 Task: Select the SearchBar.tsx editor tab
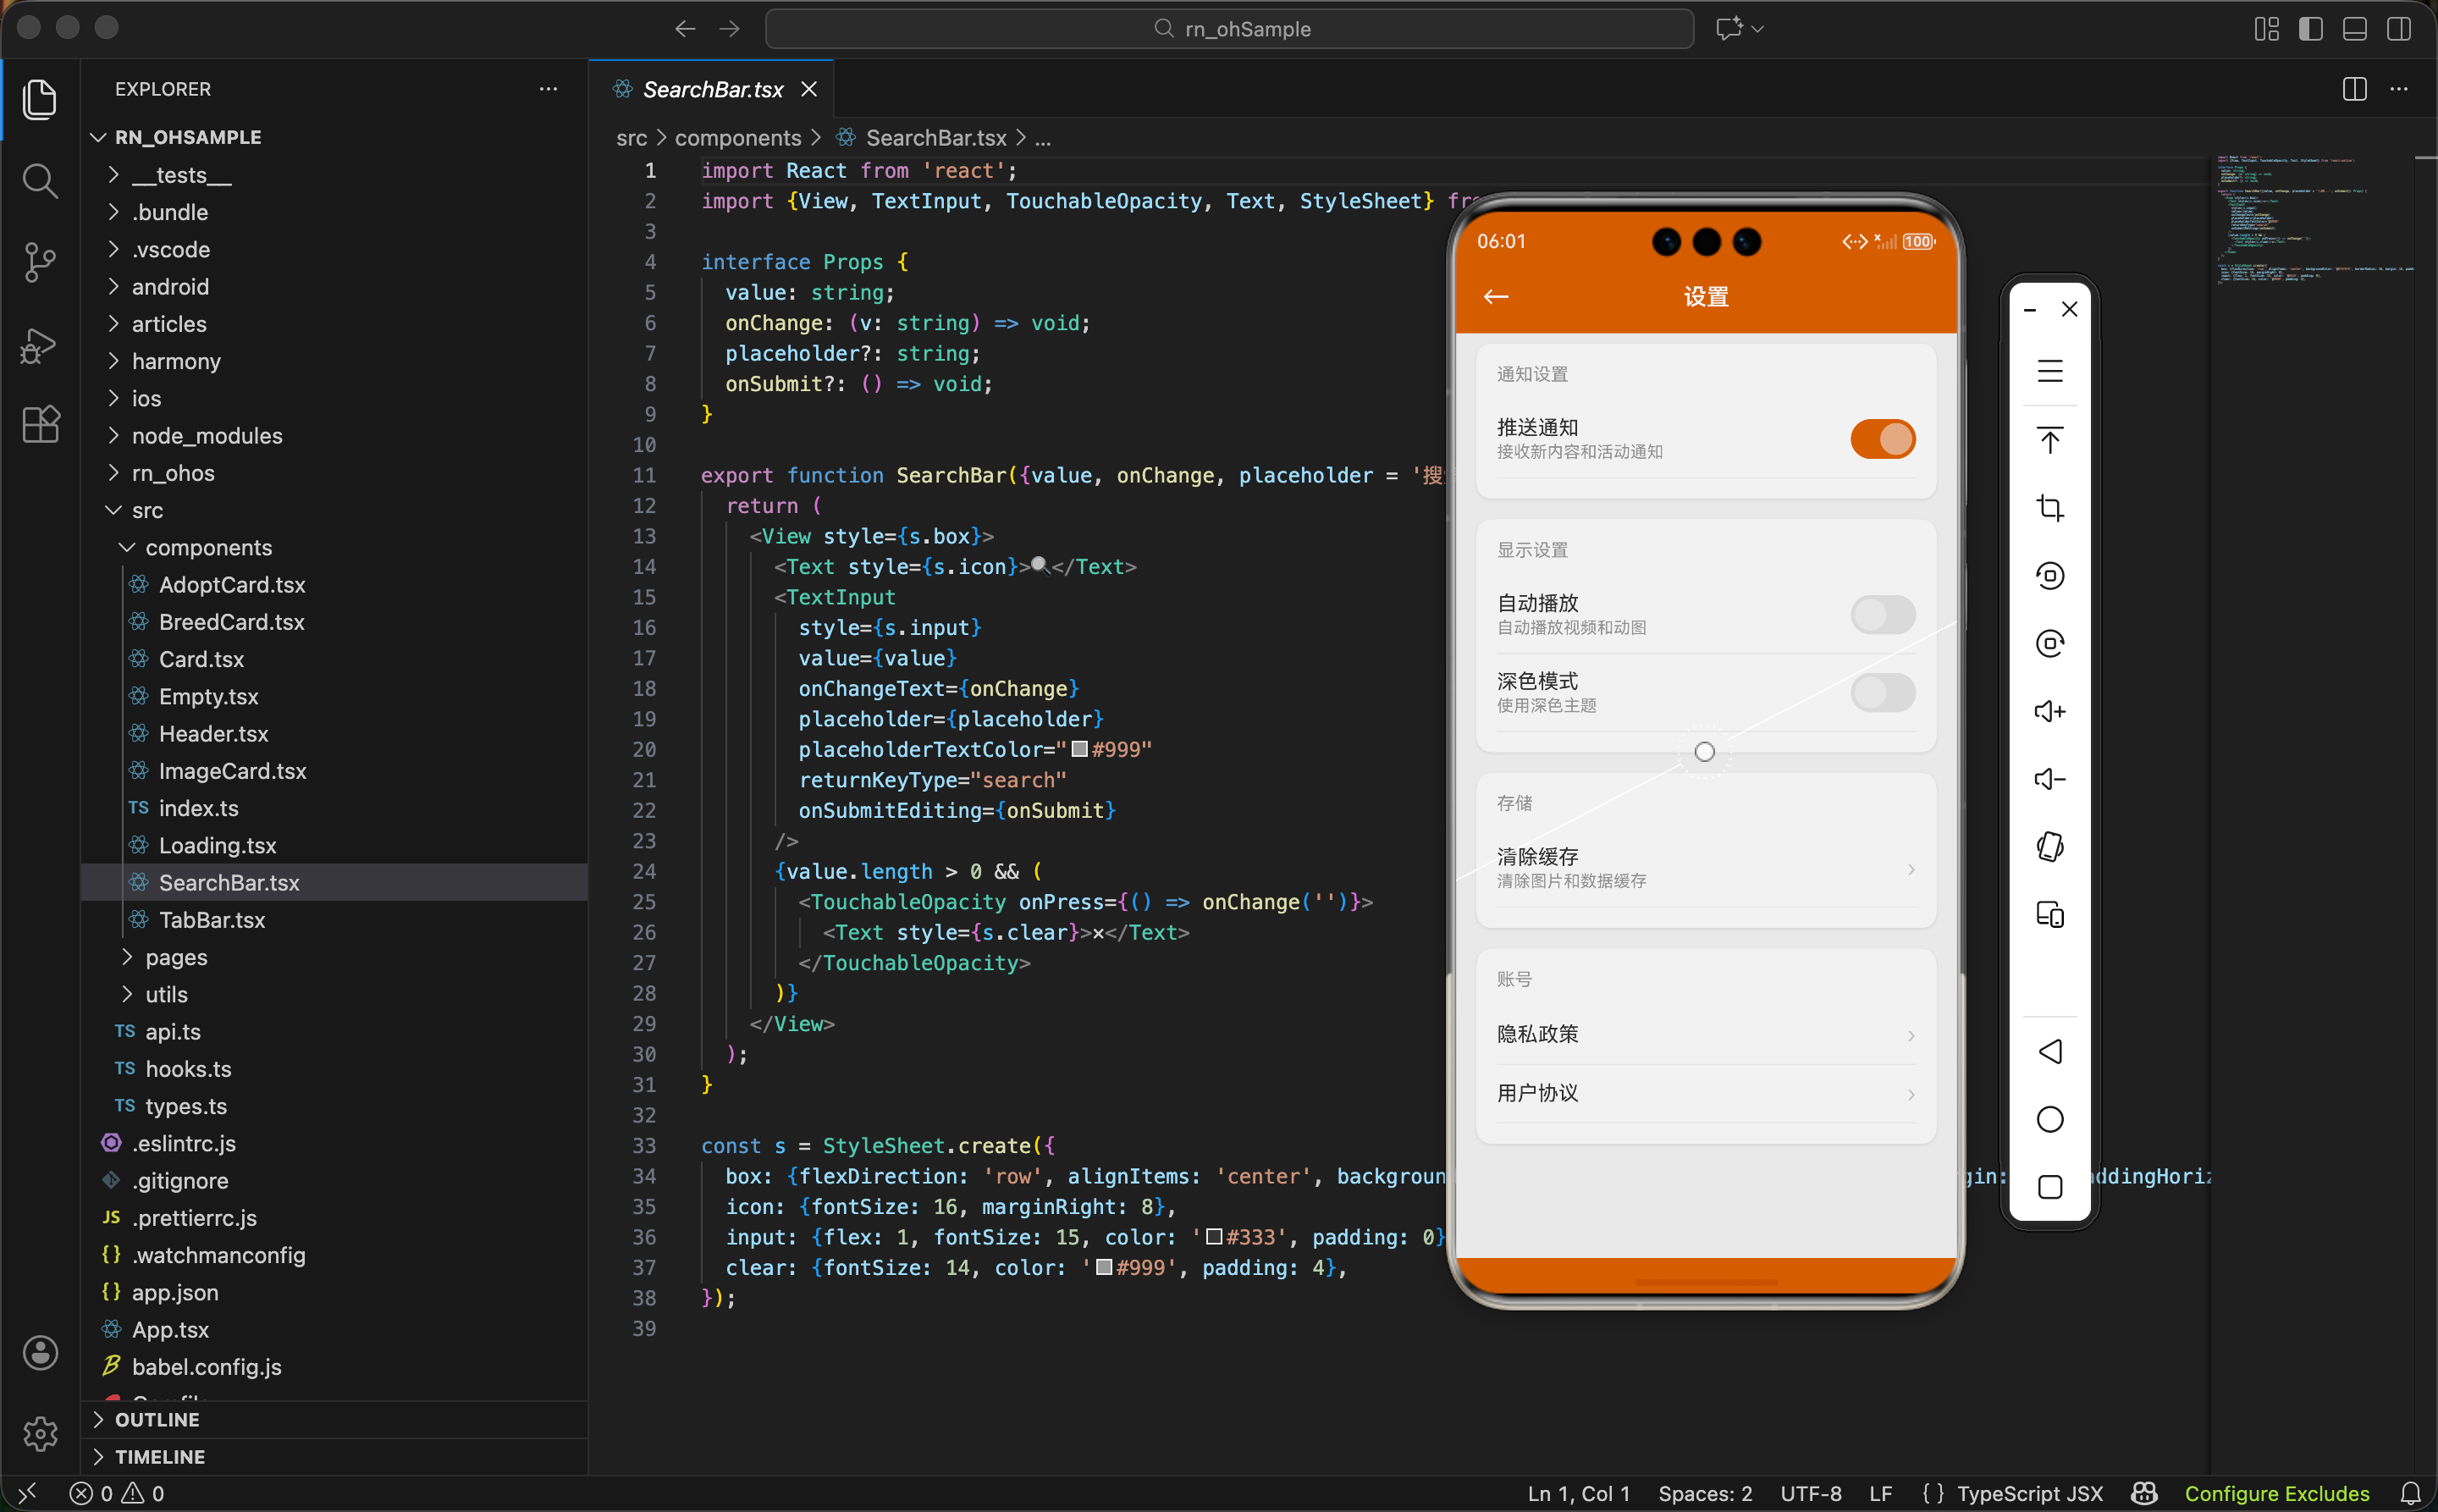pyautogui.click(x=712, y=89)
